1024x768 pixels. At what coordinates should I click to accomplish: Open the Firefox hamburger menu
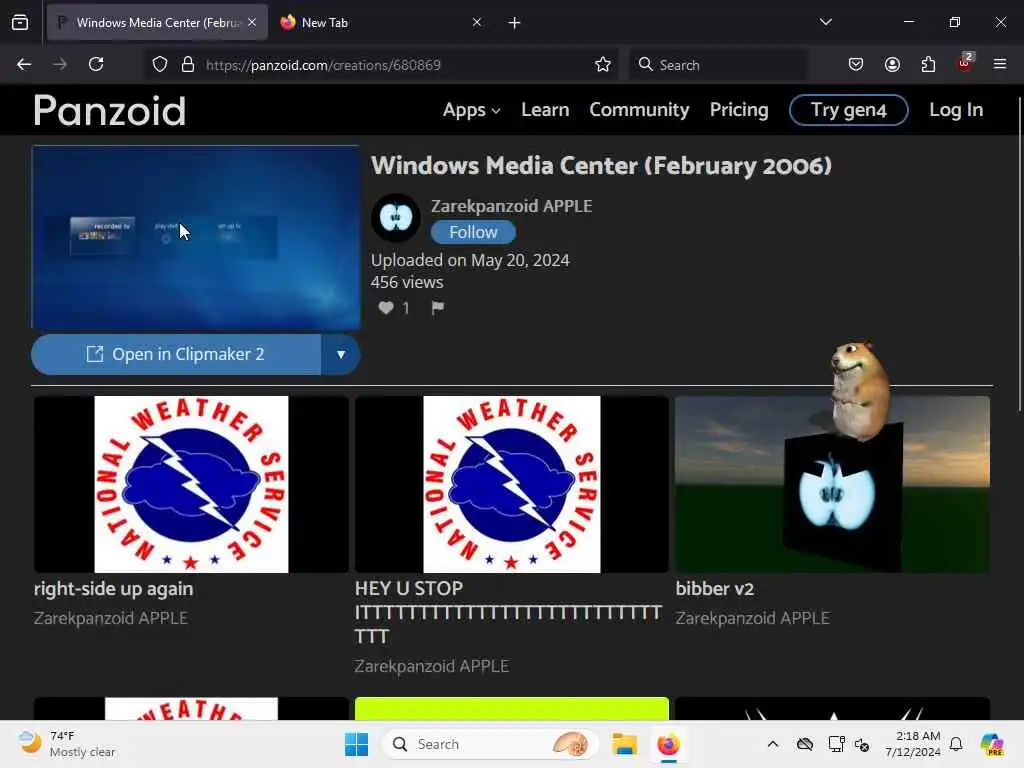click(x=1000, y=64)
